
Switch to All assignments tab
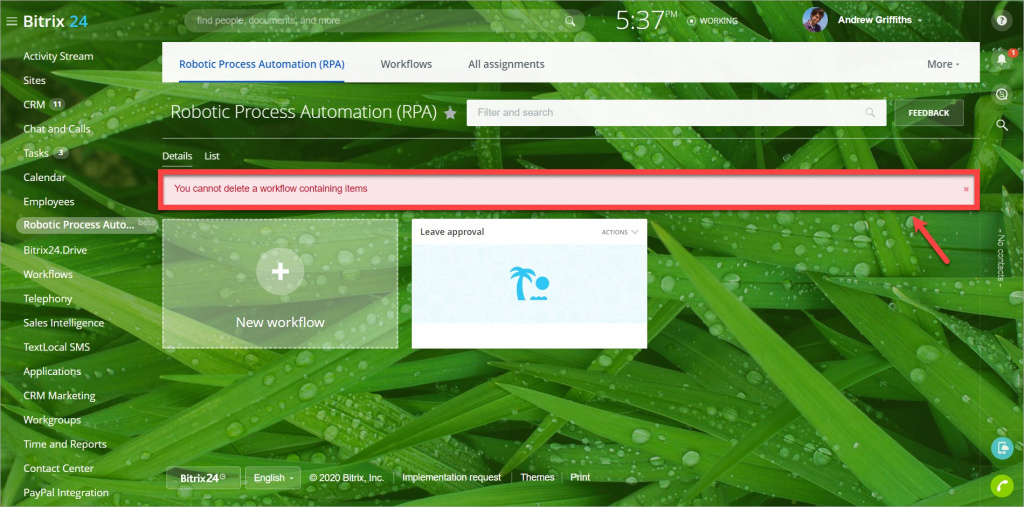506,64
